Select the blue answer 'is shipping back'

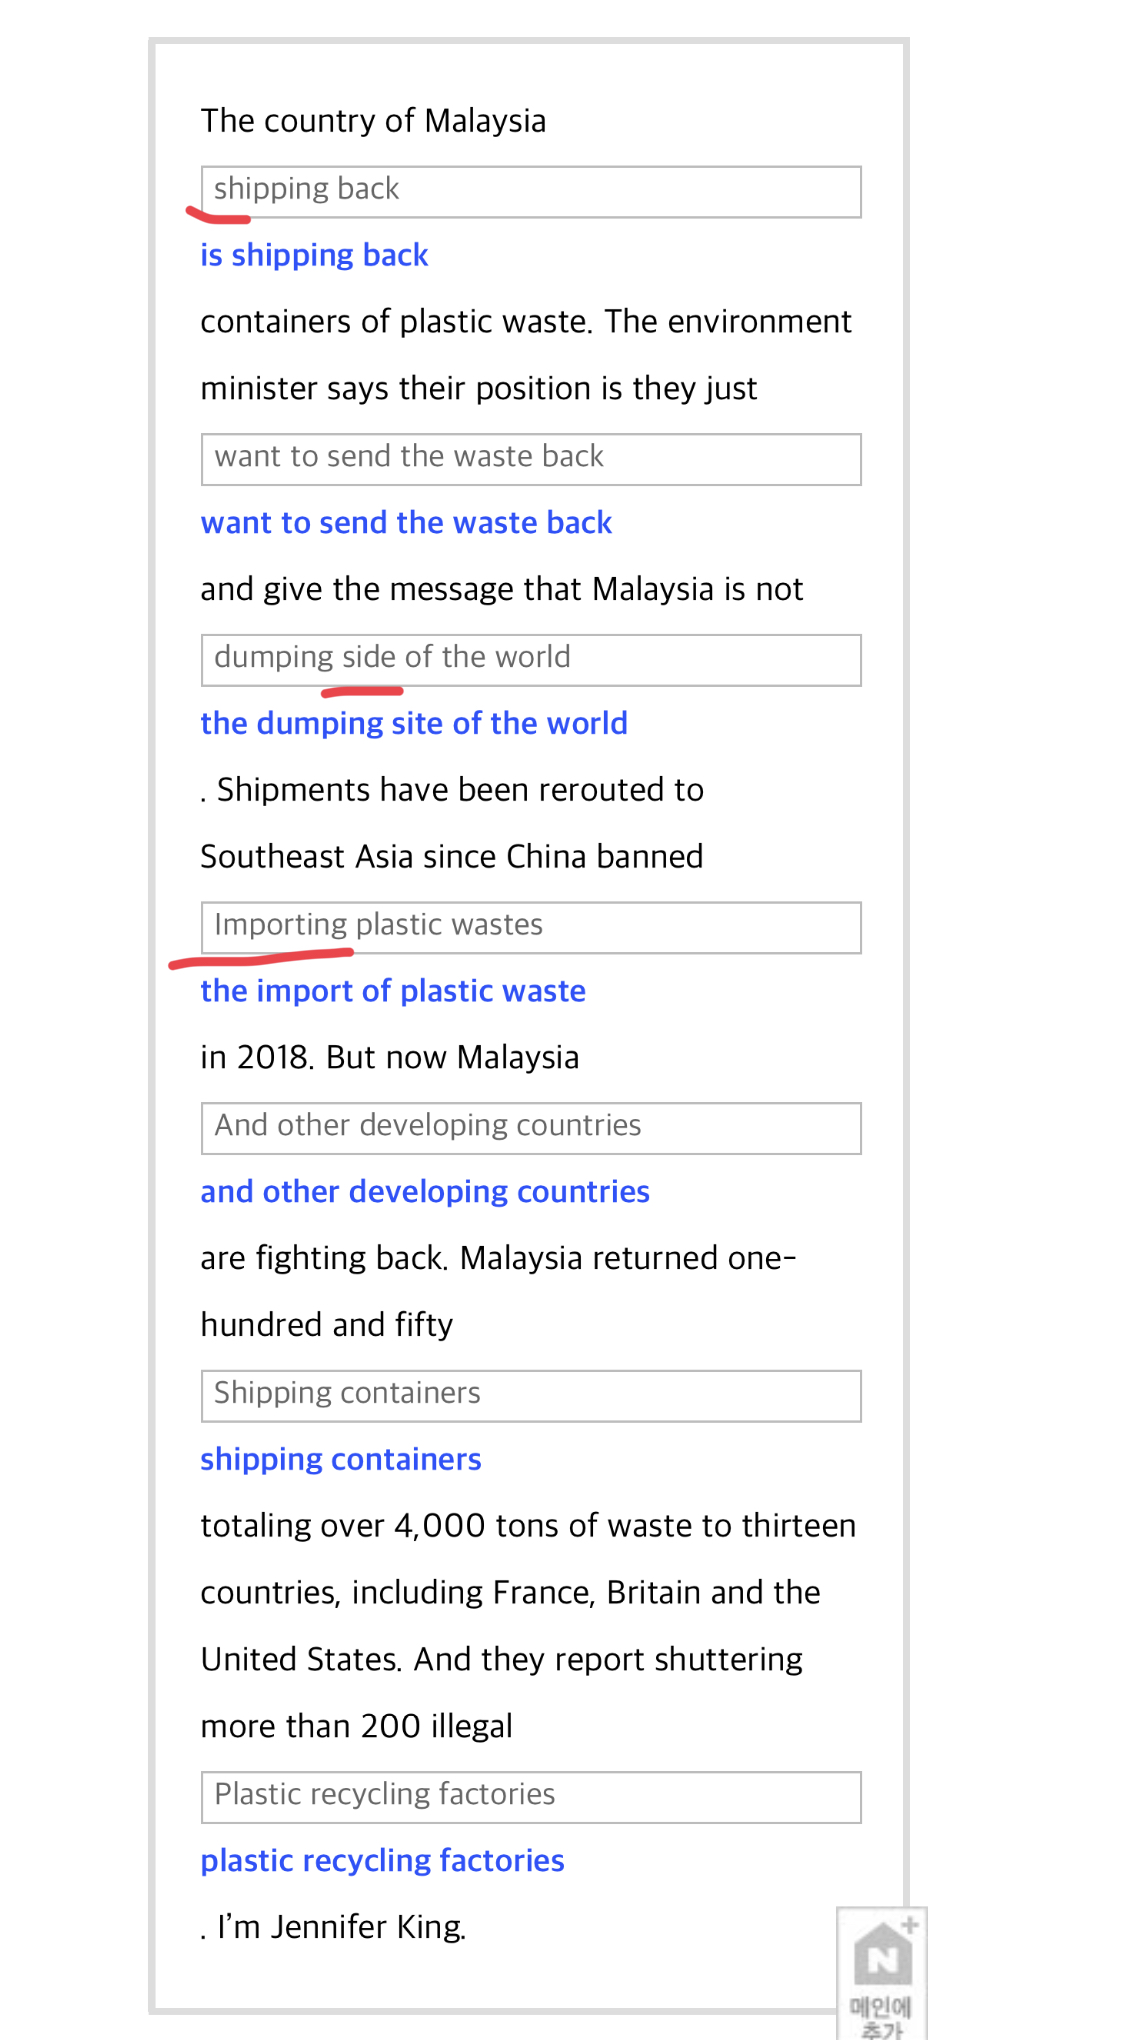pos(314,255)
